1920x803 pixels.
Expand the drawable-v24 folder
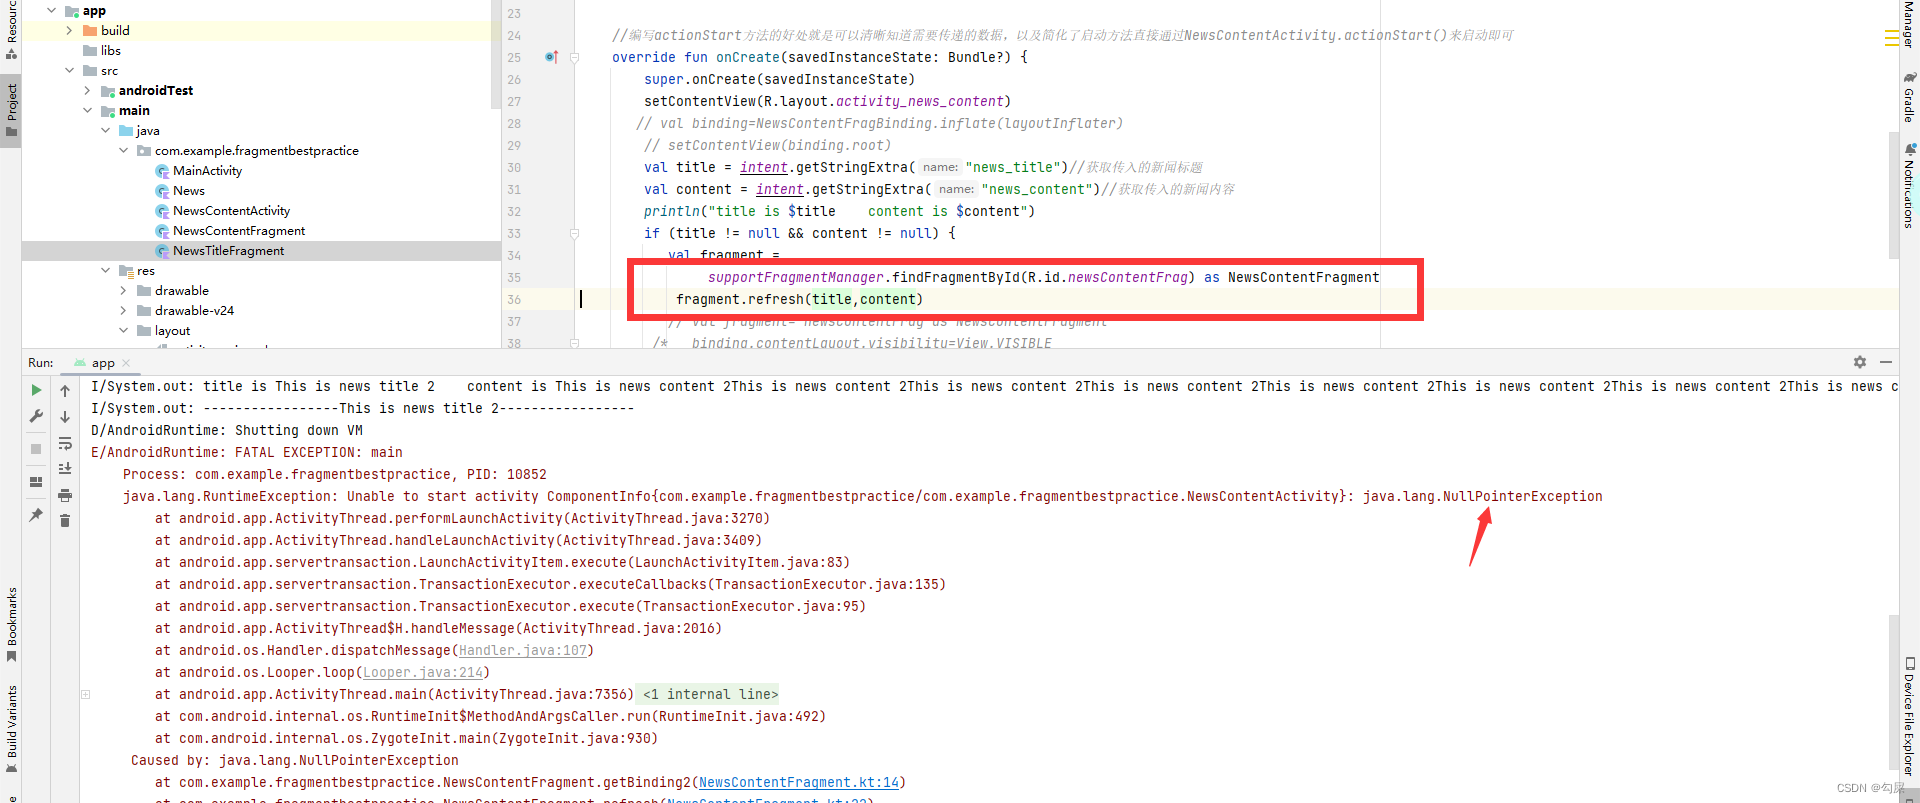tap(123, 311)
